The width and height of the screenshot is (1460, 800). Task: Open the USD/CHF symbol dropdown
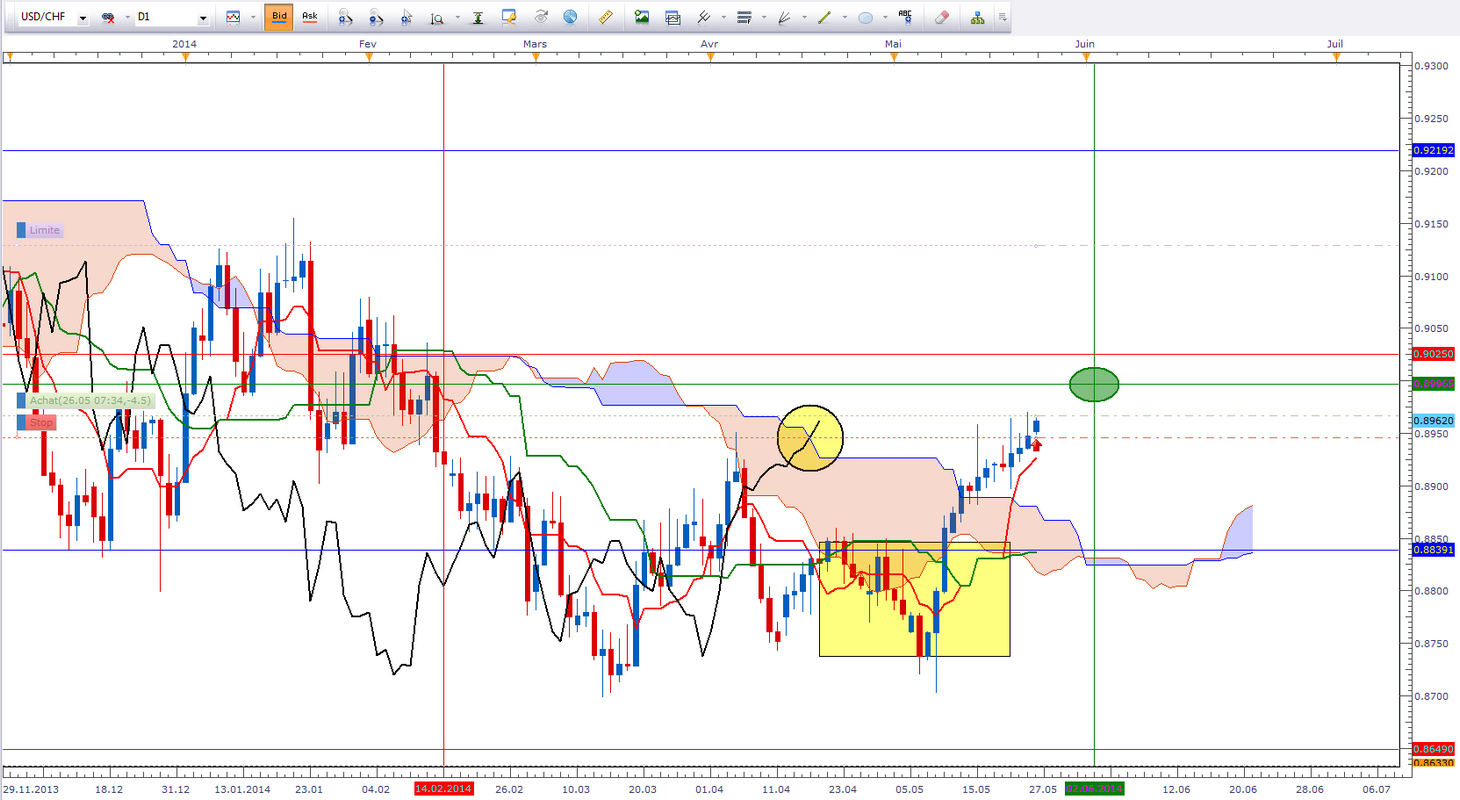[82, 18]
